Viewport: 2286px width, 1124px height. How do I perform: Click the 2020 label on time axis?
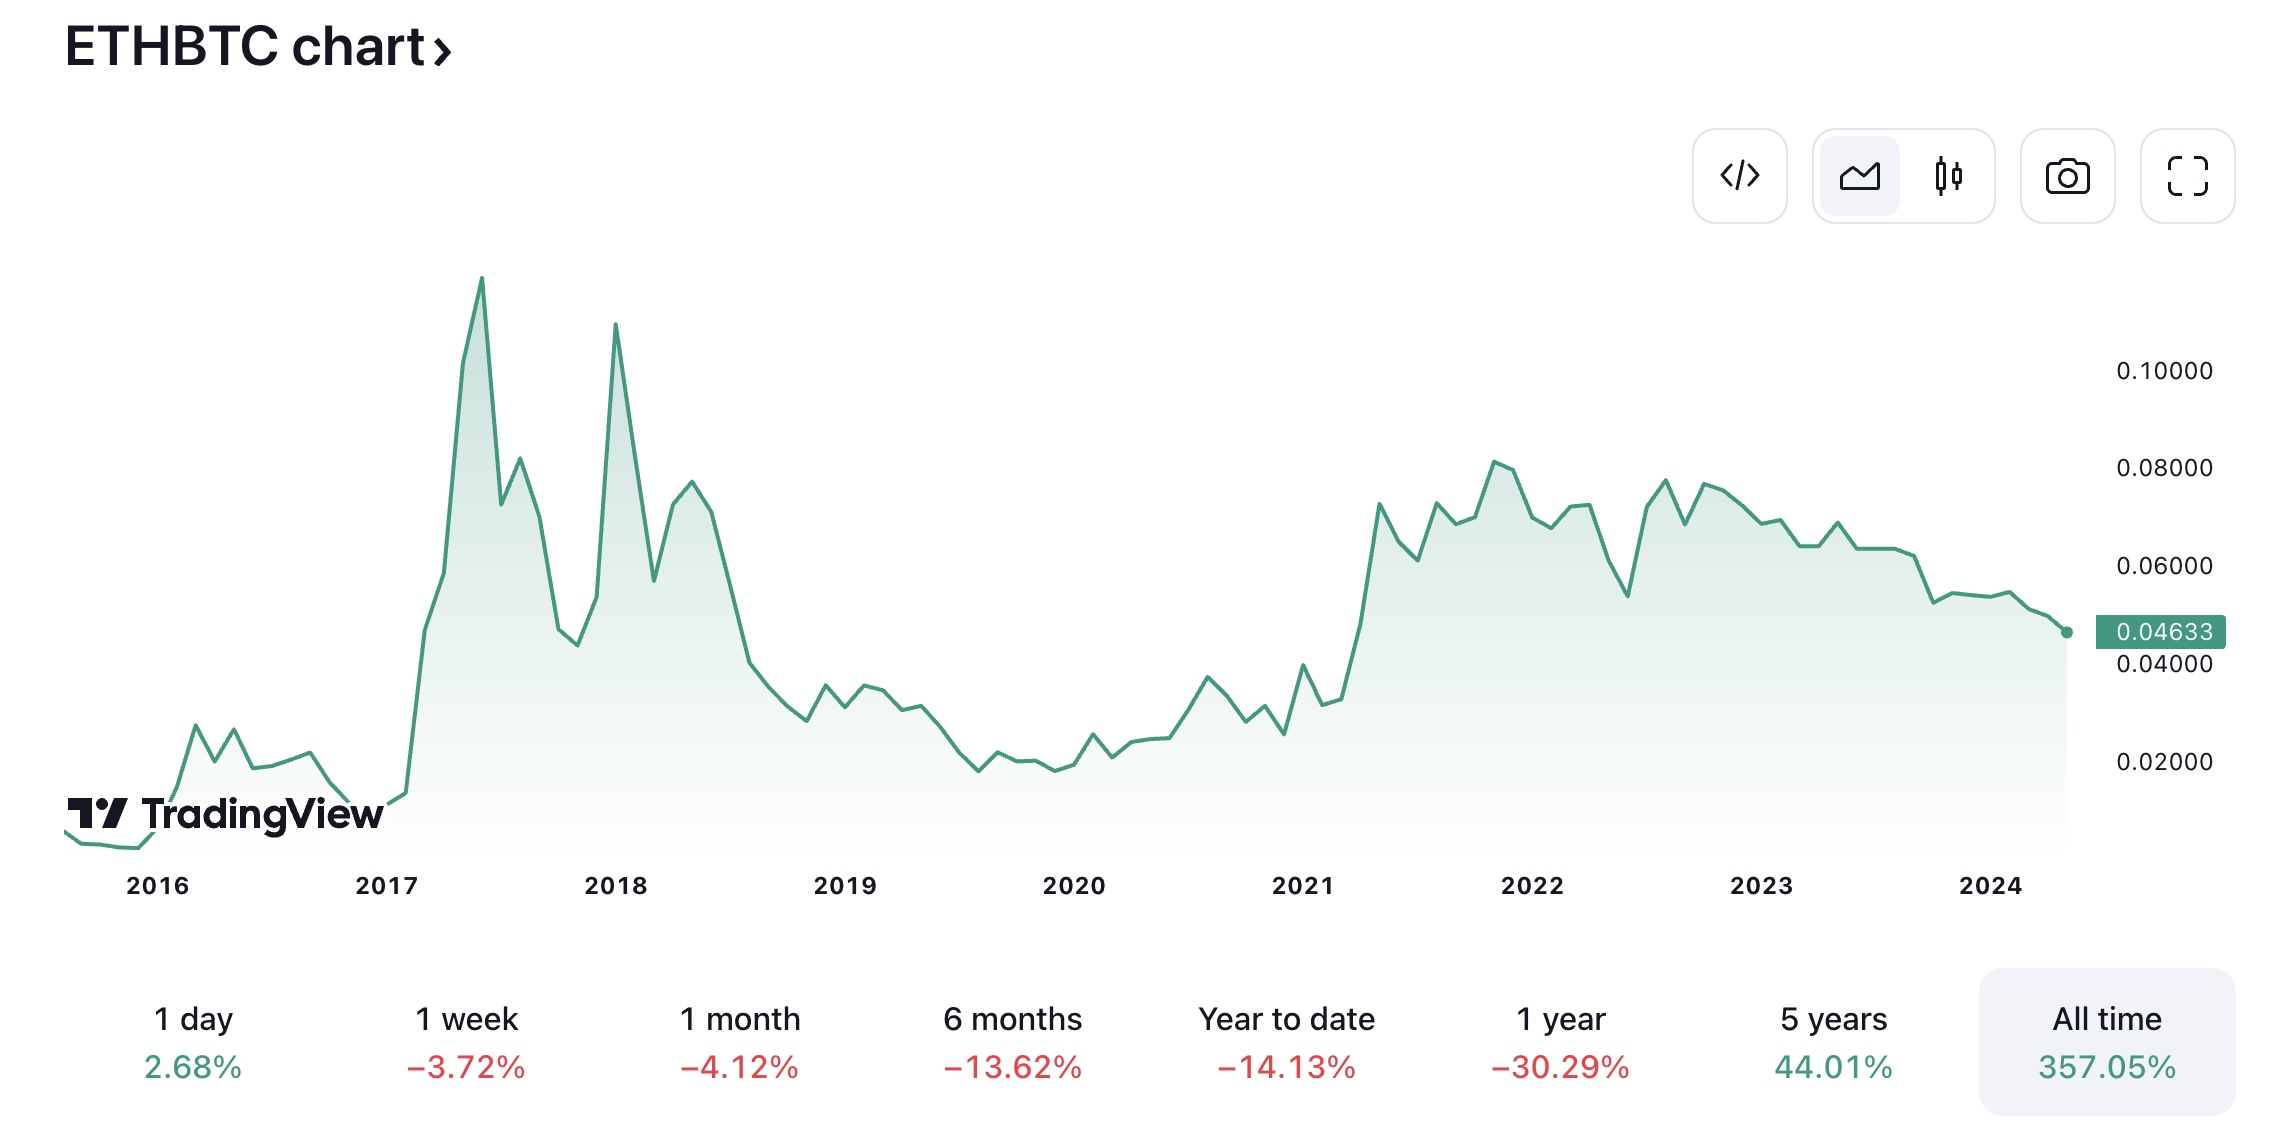[x=1074, y=886]
